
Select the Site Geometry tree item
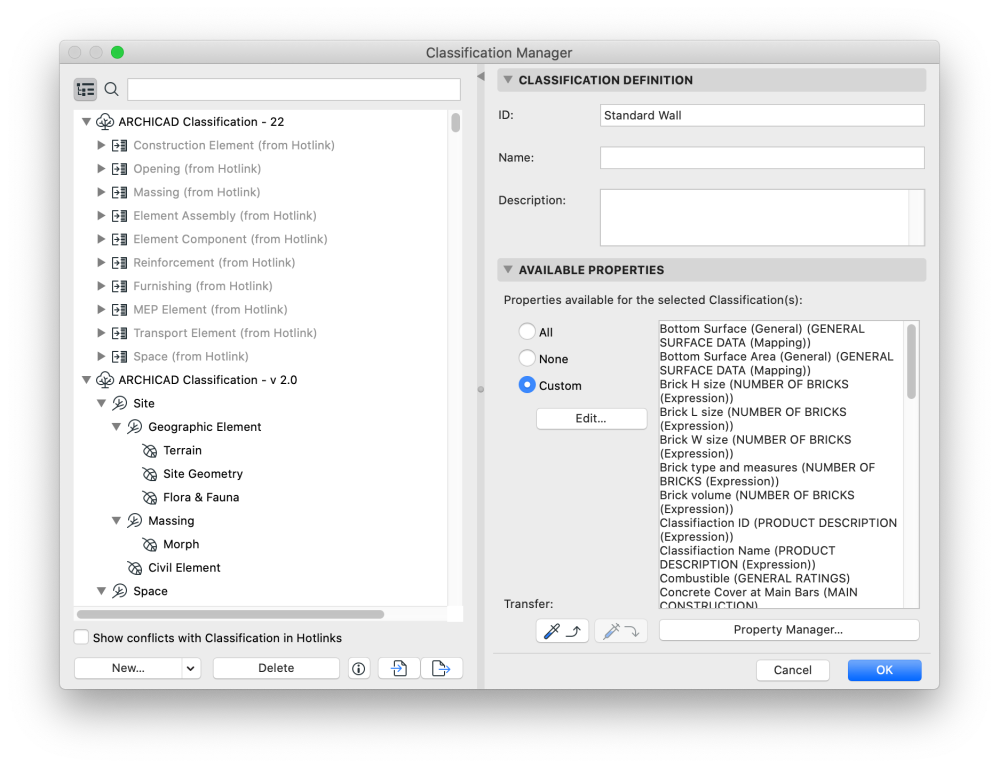point(203,474)
